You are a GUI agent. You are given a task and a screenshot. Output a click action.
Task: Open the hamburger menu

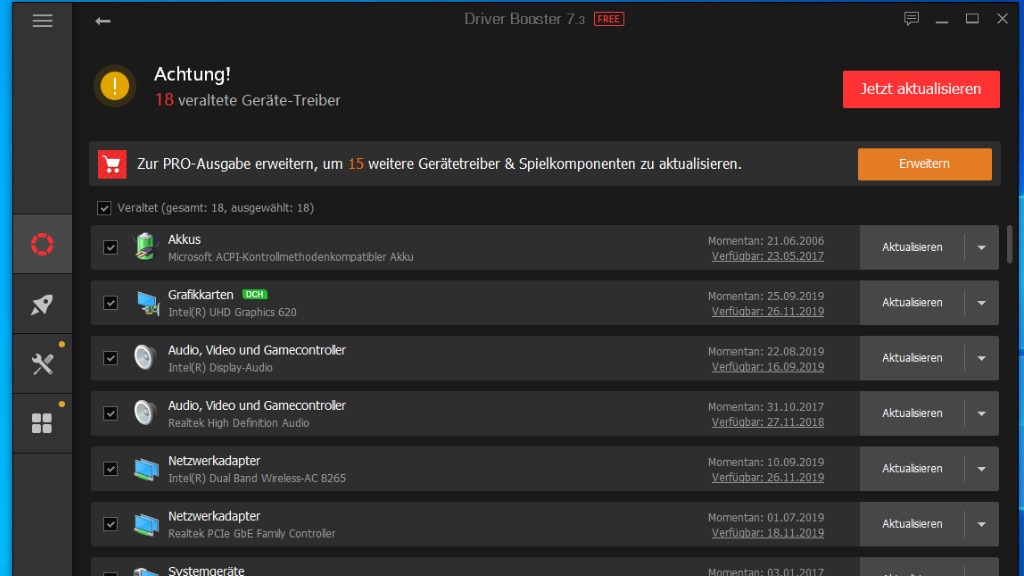(x=42, y=21)
